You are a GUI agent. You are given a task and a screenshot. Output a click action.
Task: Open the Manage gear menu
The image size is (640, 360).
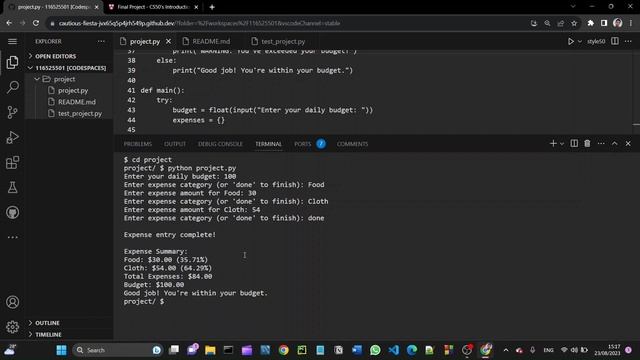tap(13, 327)
